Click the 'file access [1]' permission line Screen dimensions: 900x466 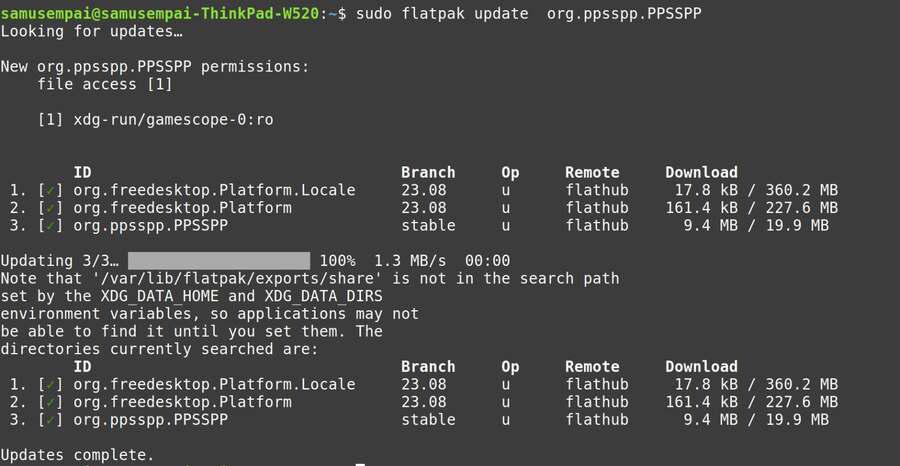pos(105,85)
